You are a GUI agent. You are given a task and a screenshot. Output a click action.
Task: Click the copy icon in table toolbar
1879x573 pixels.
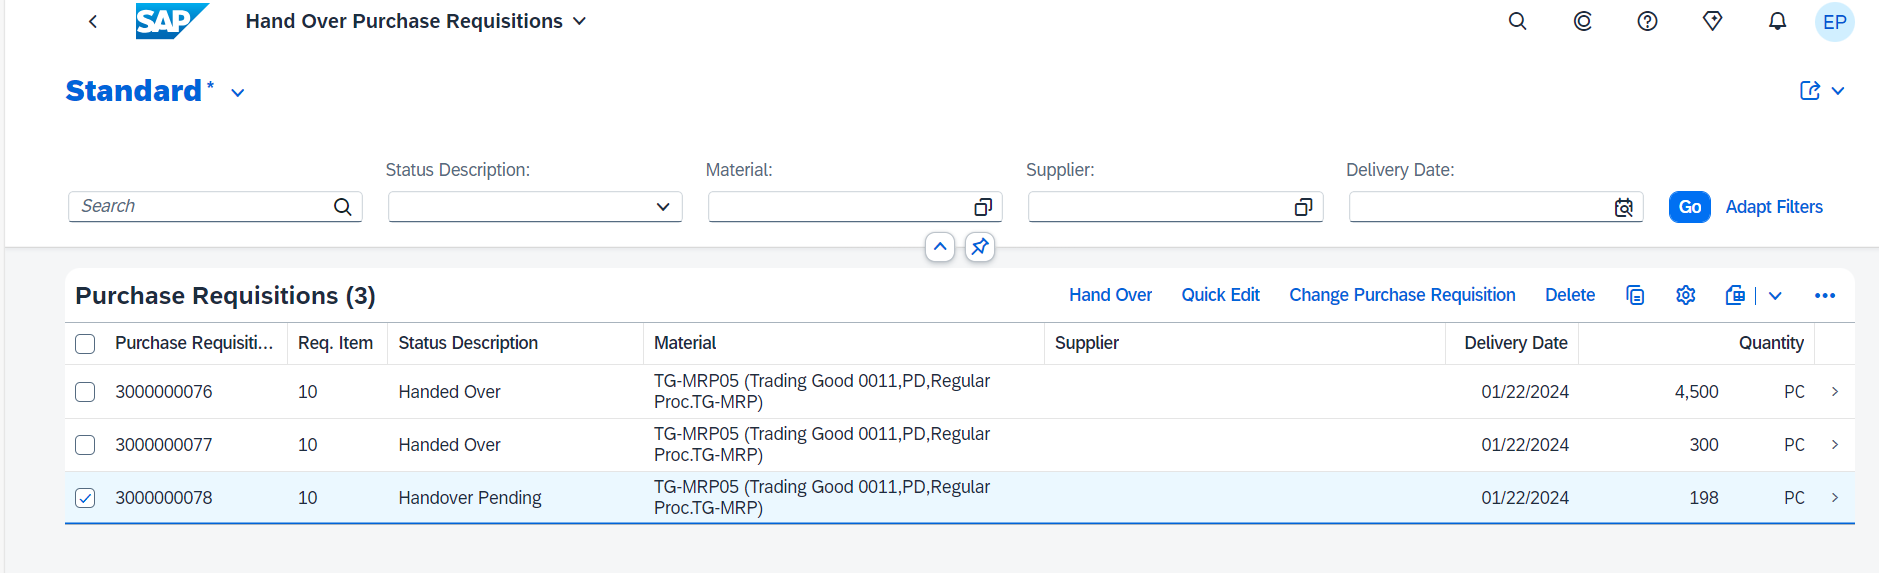(x=1635, y=295)
